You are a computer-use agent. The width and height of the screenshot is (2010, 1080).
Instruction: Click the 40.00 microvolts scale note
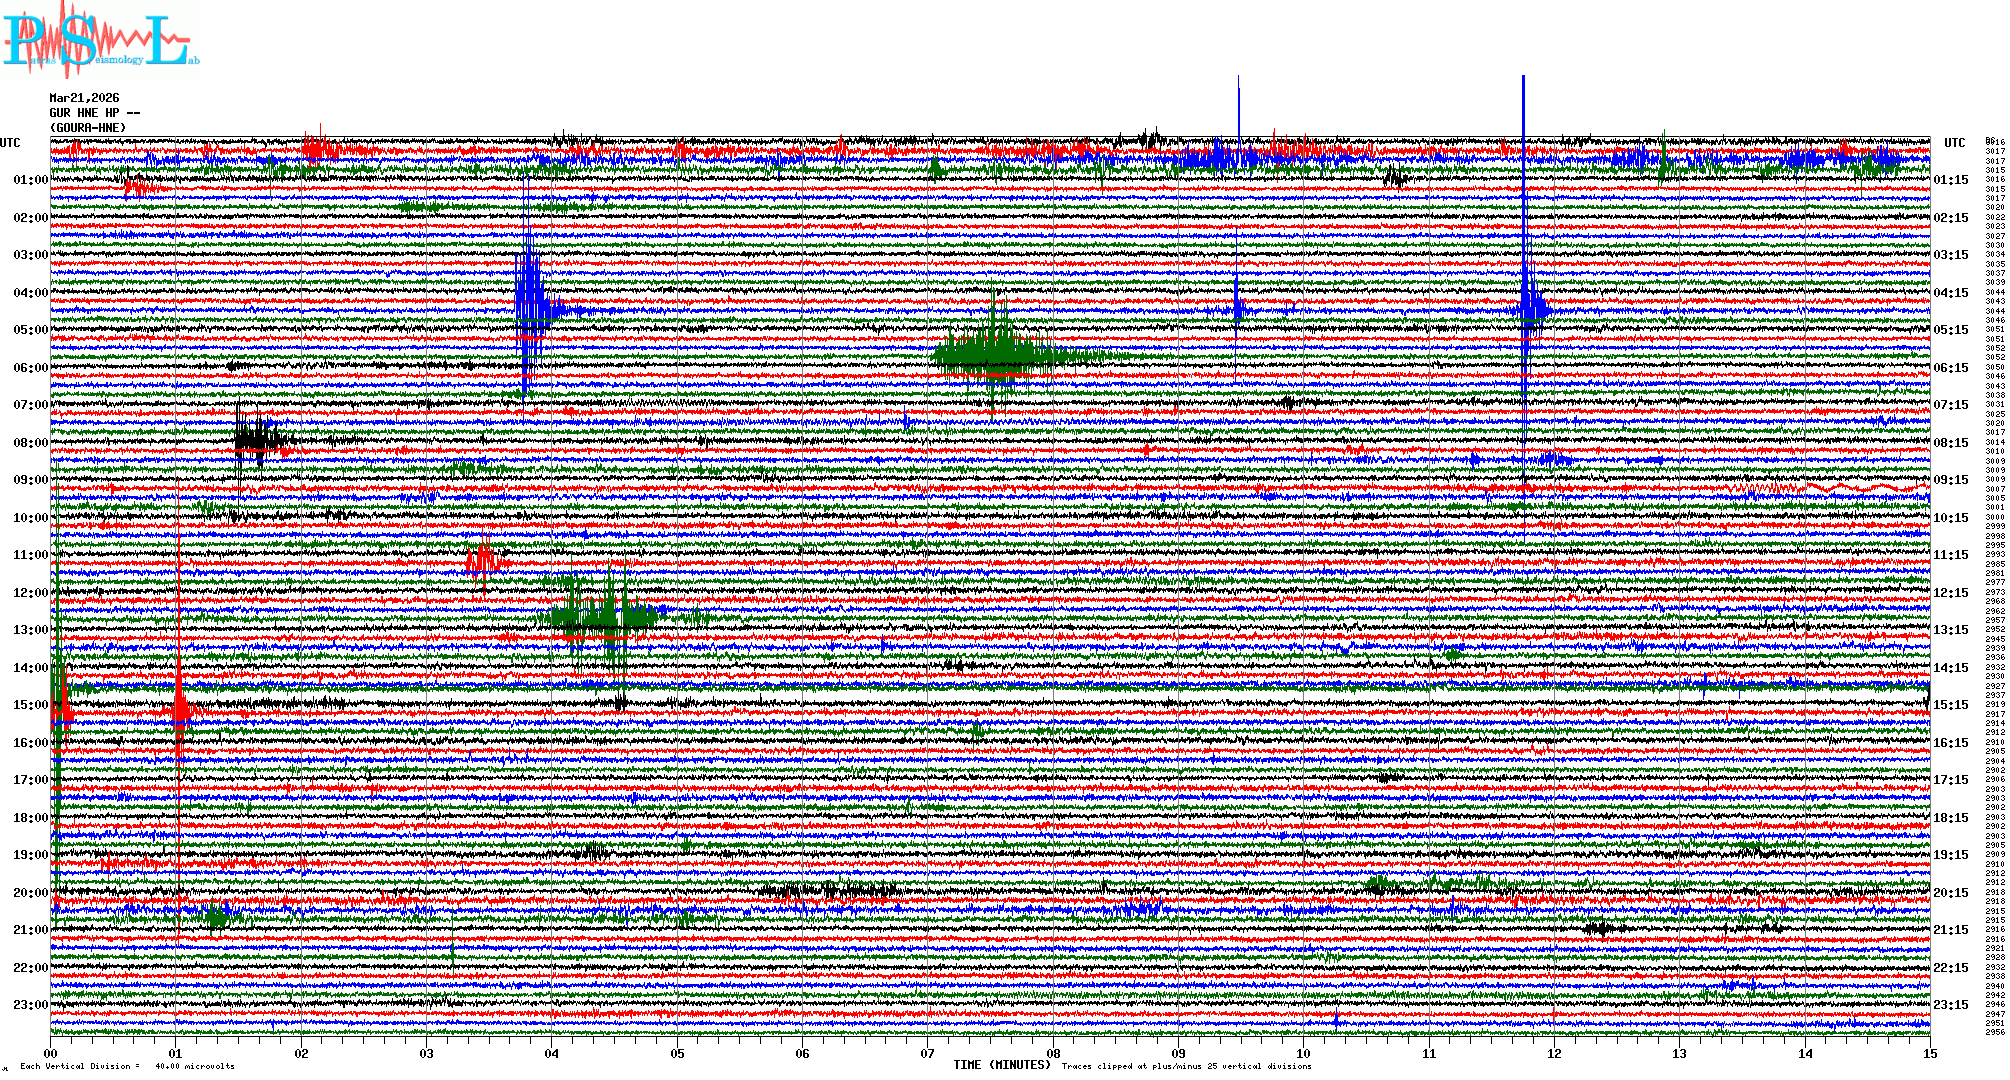(x=194, y=1066)
